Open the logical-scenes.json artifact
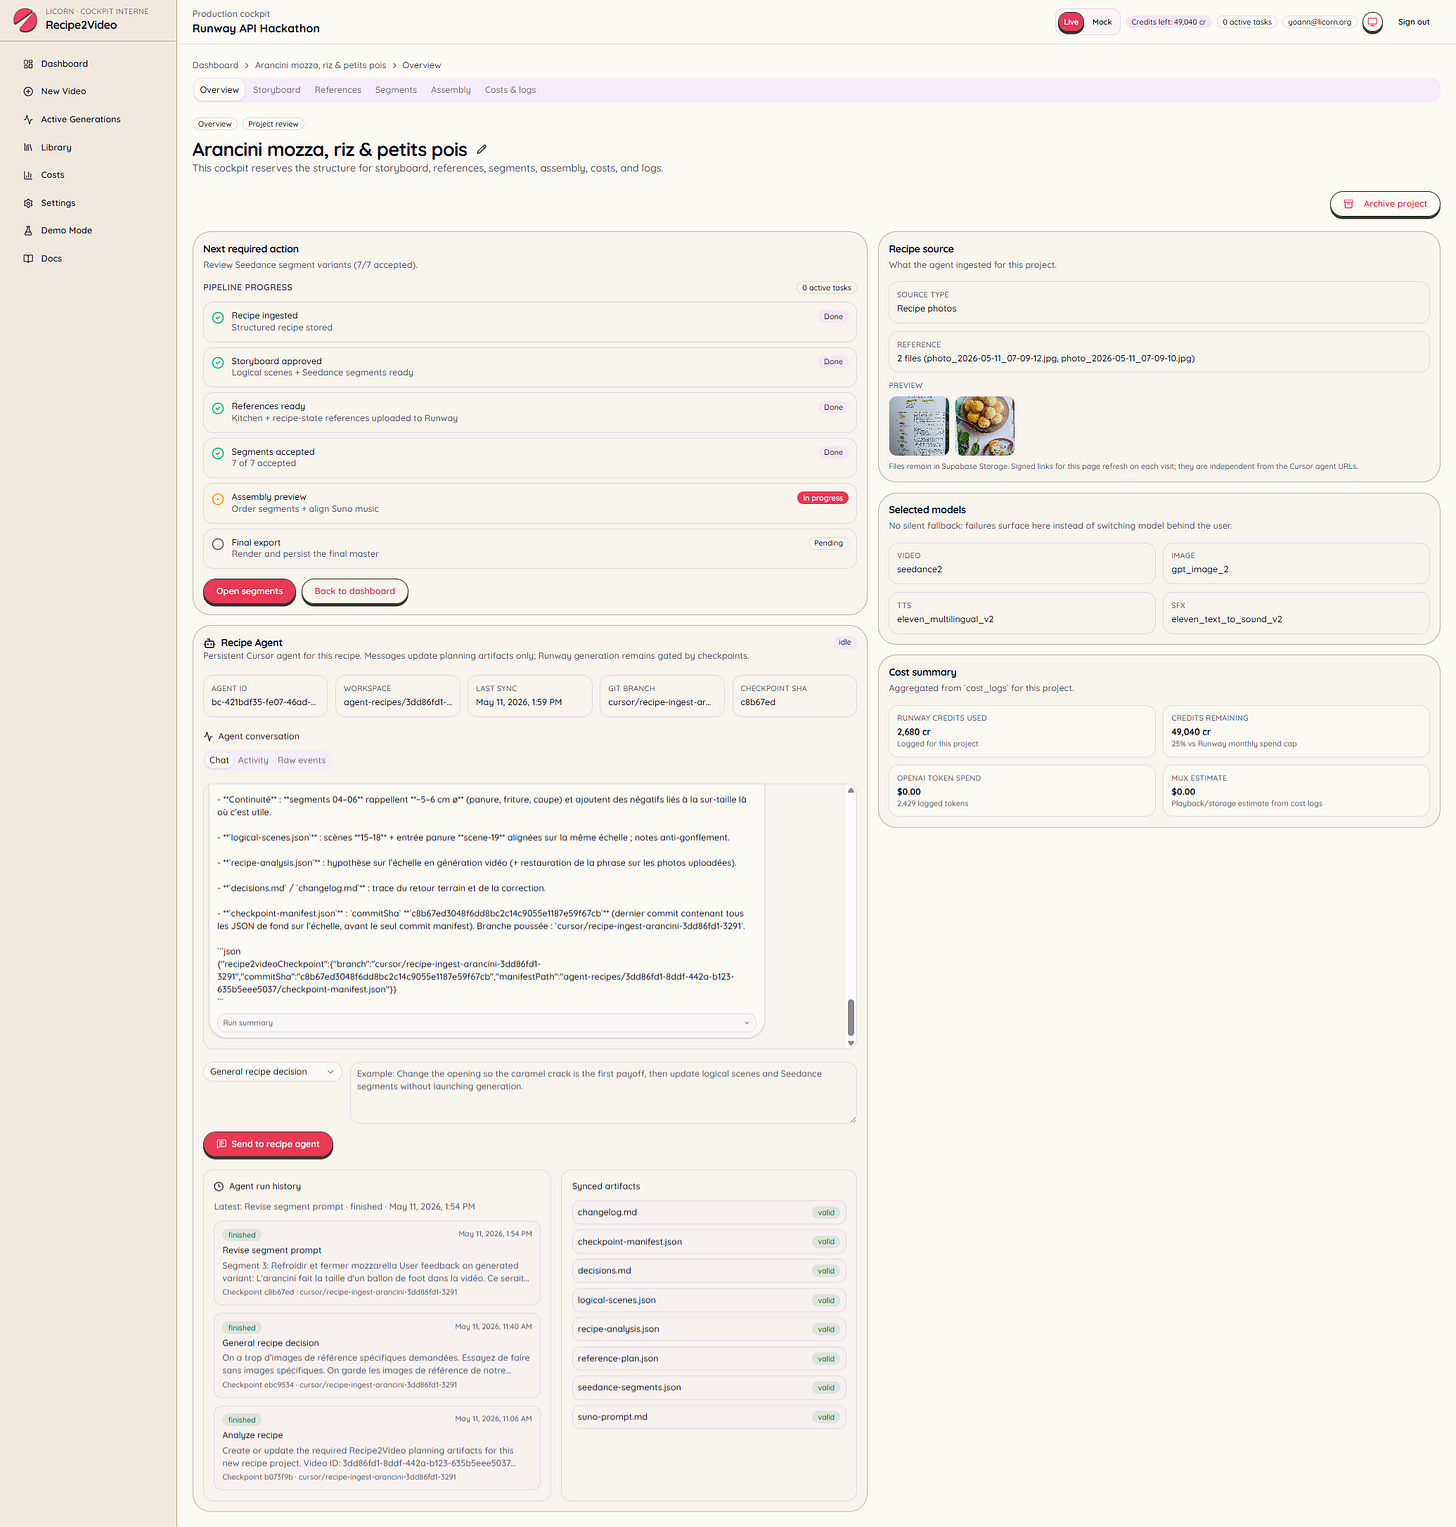This screenshot has width=1456, height=1527. click(x=709, y=1300)
